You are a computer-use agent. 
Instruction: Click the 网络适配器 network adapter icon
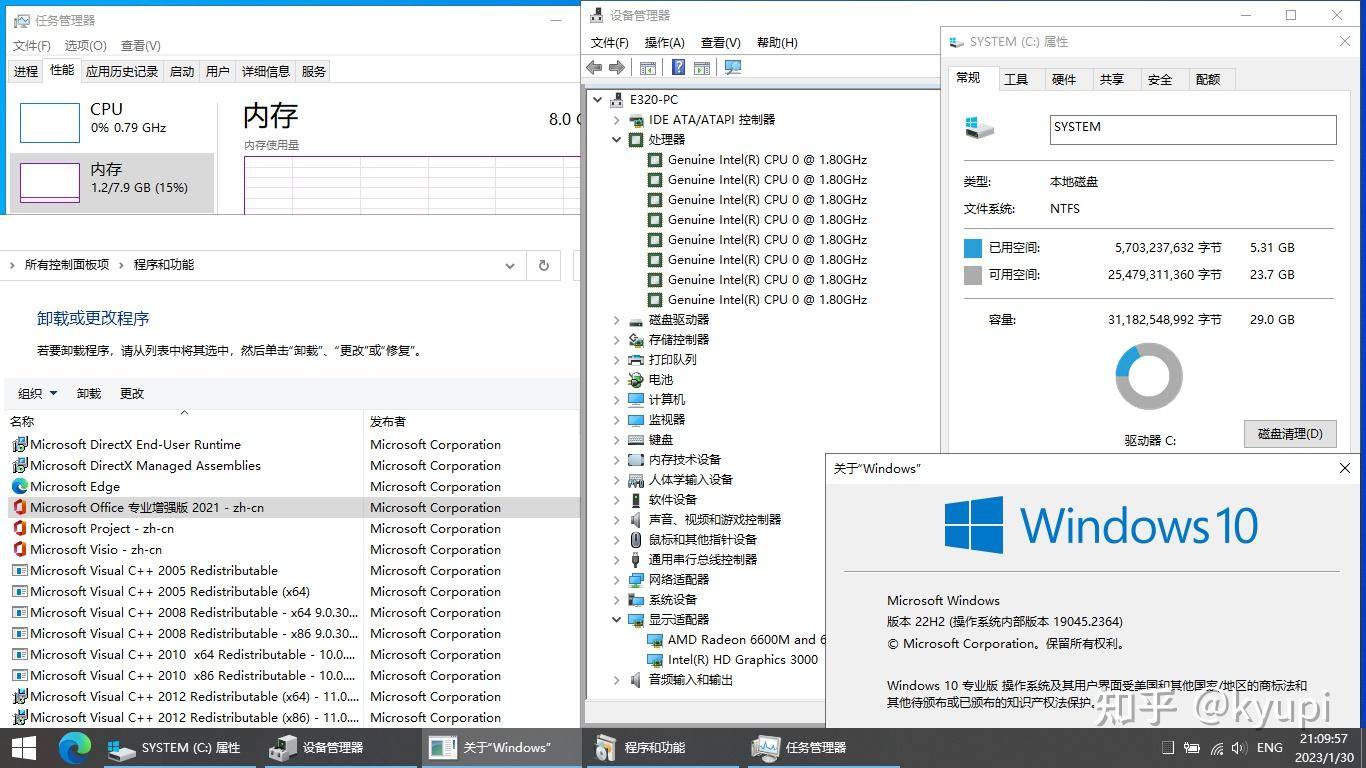click(x=636, y=579)
